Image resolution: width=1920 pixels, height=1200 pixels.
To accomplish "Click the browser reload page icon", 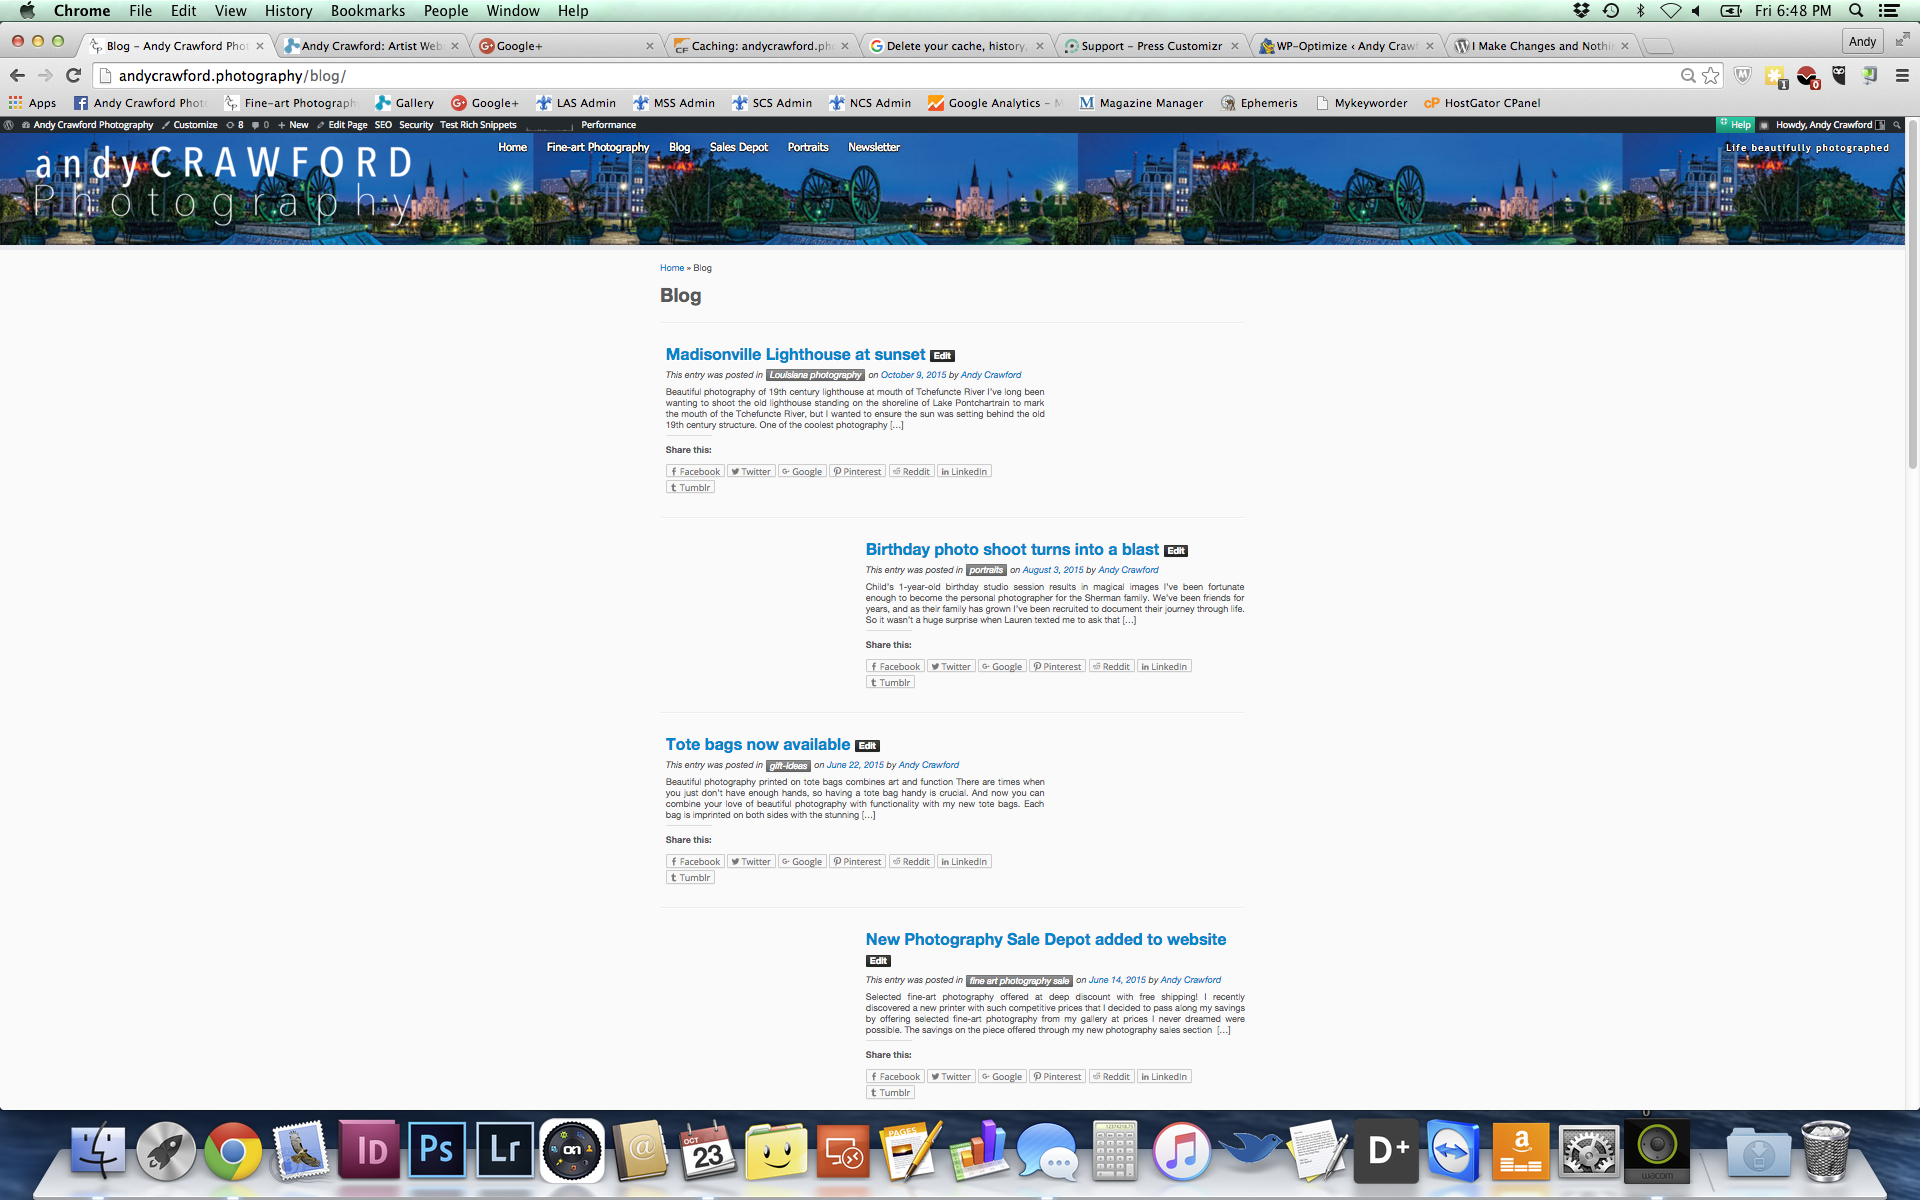I will (x=73, y=76).
